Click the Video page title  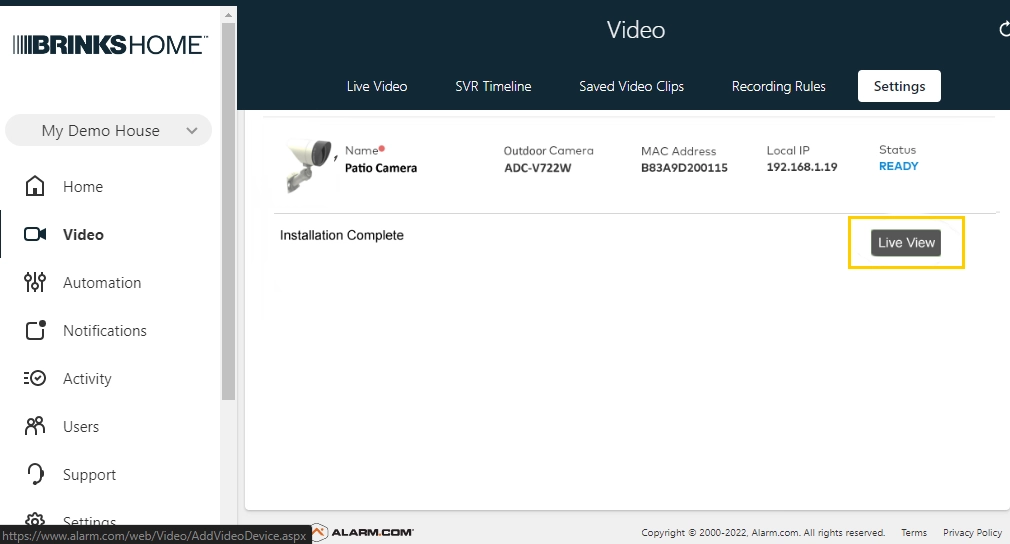point(636,30)
